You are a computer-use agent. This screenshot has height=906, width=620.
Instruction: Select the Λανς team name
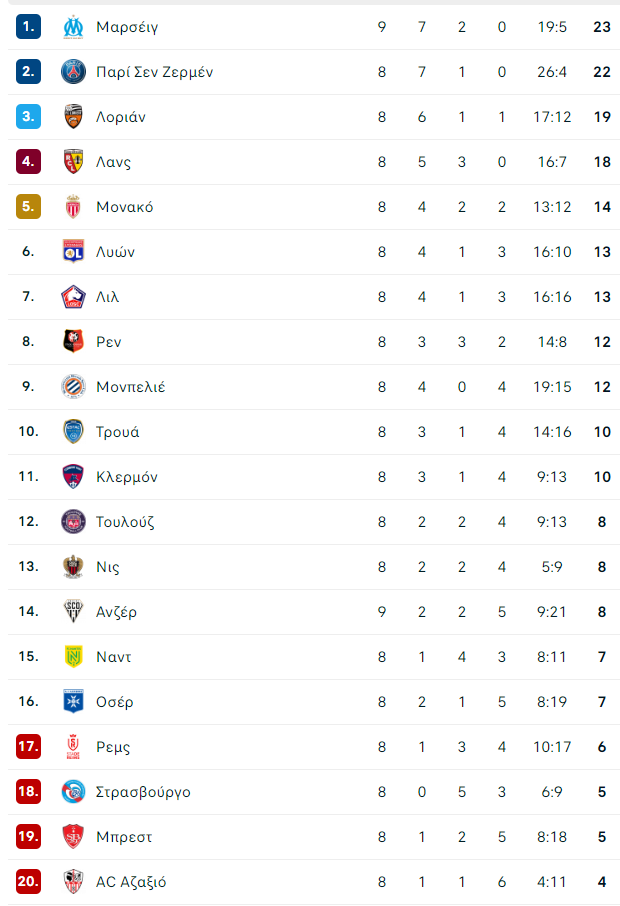click(113, 161)
